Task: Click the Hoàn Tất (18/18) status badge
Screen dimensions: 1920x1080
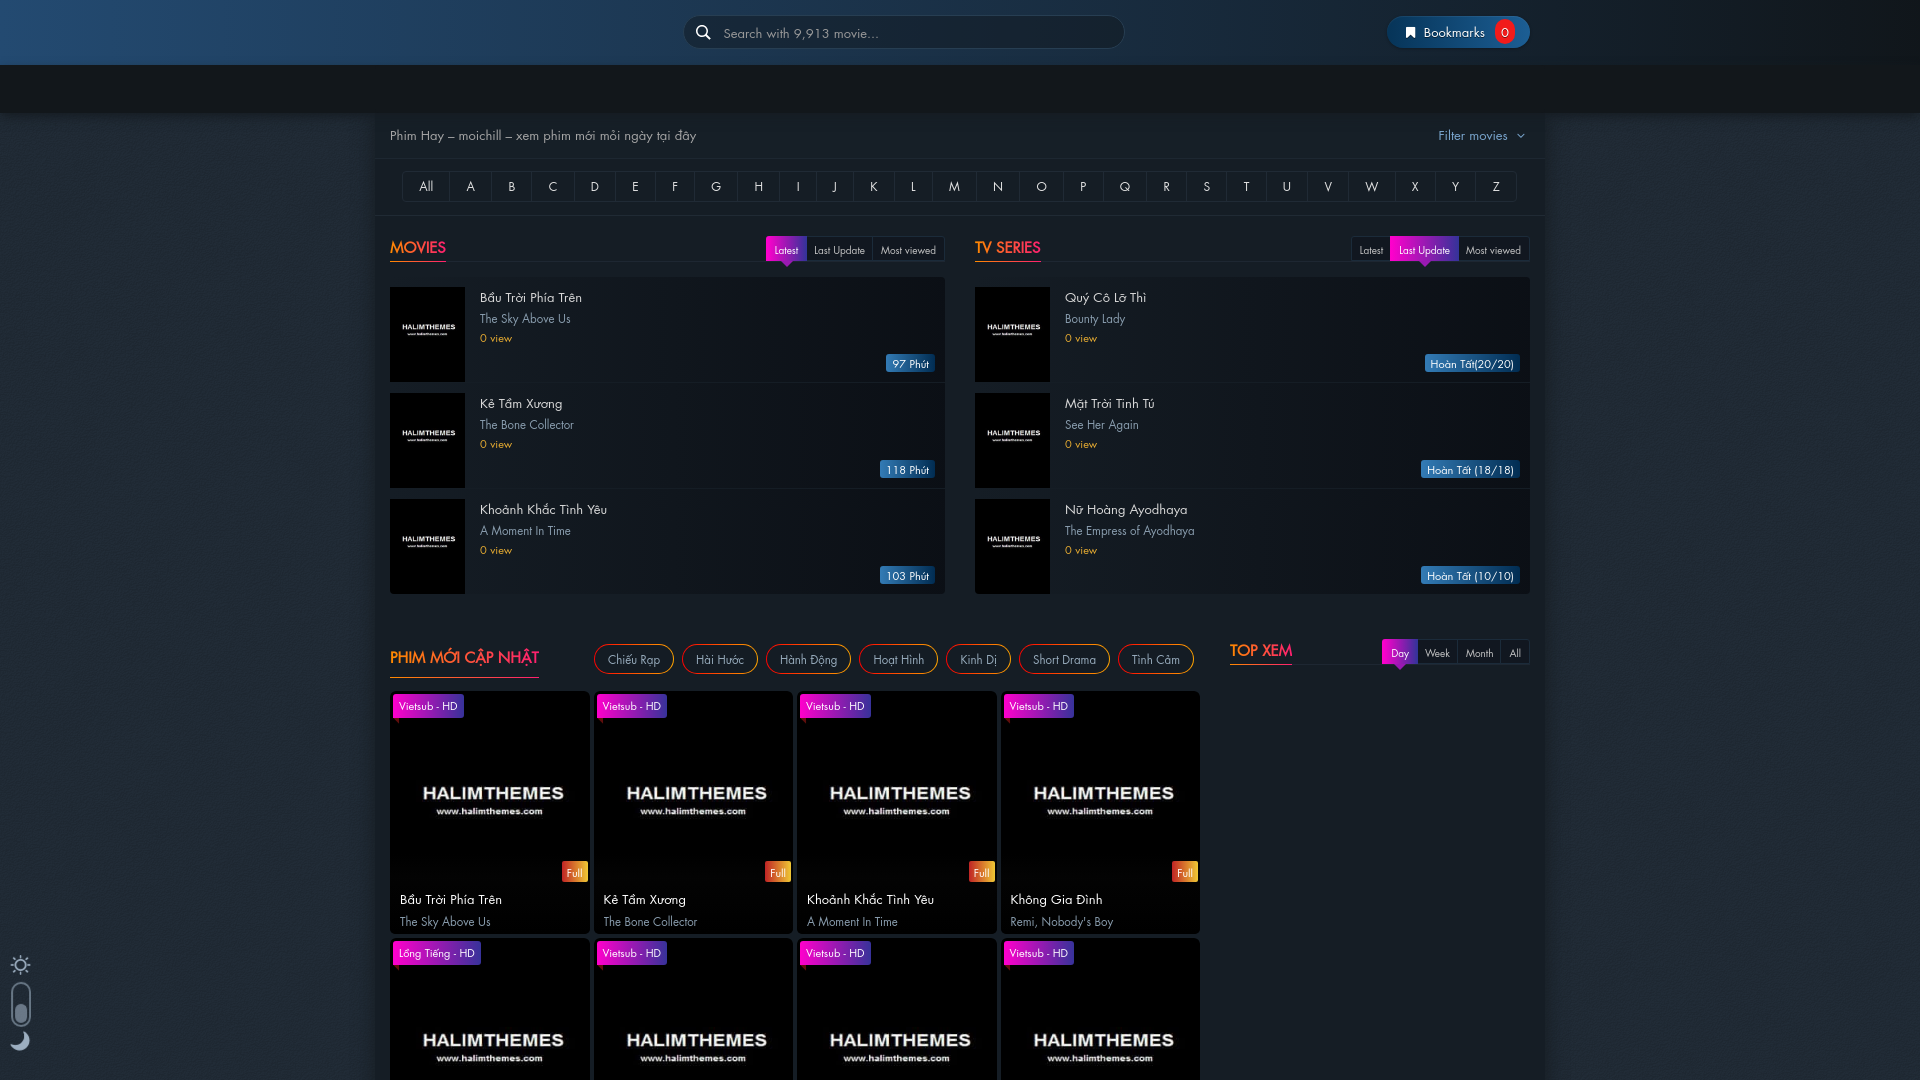Action: click(x=1470, y=470)
